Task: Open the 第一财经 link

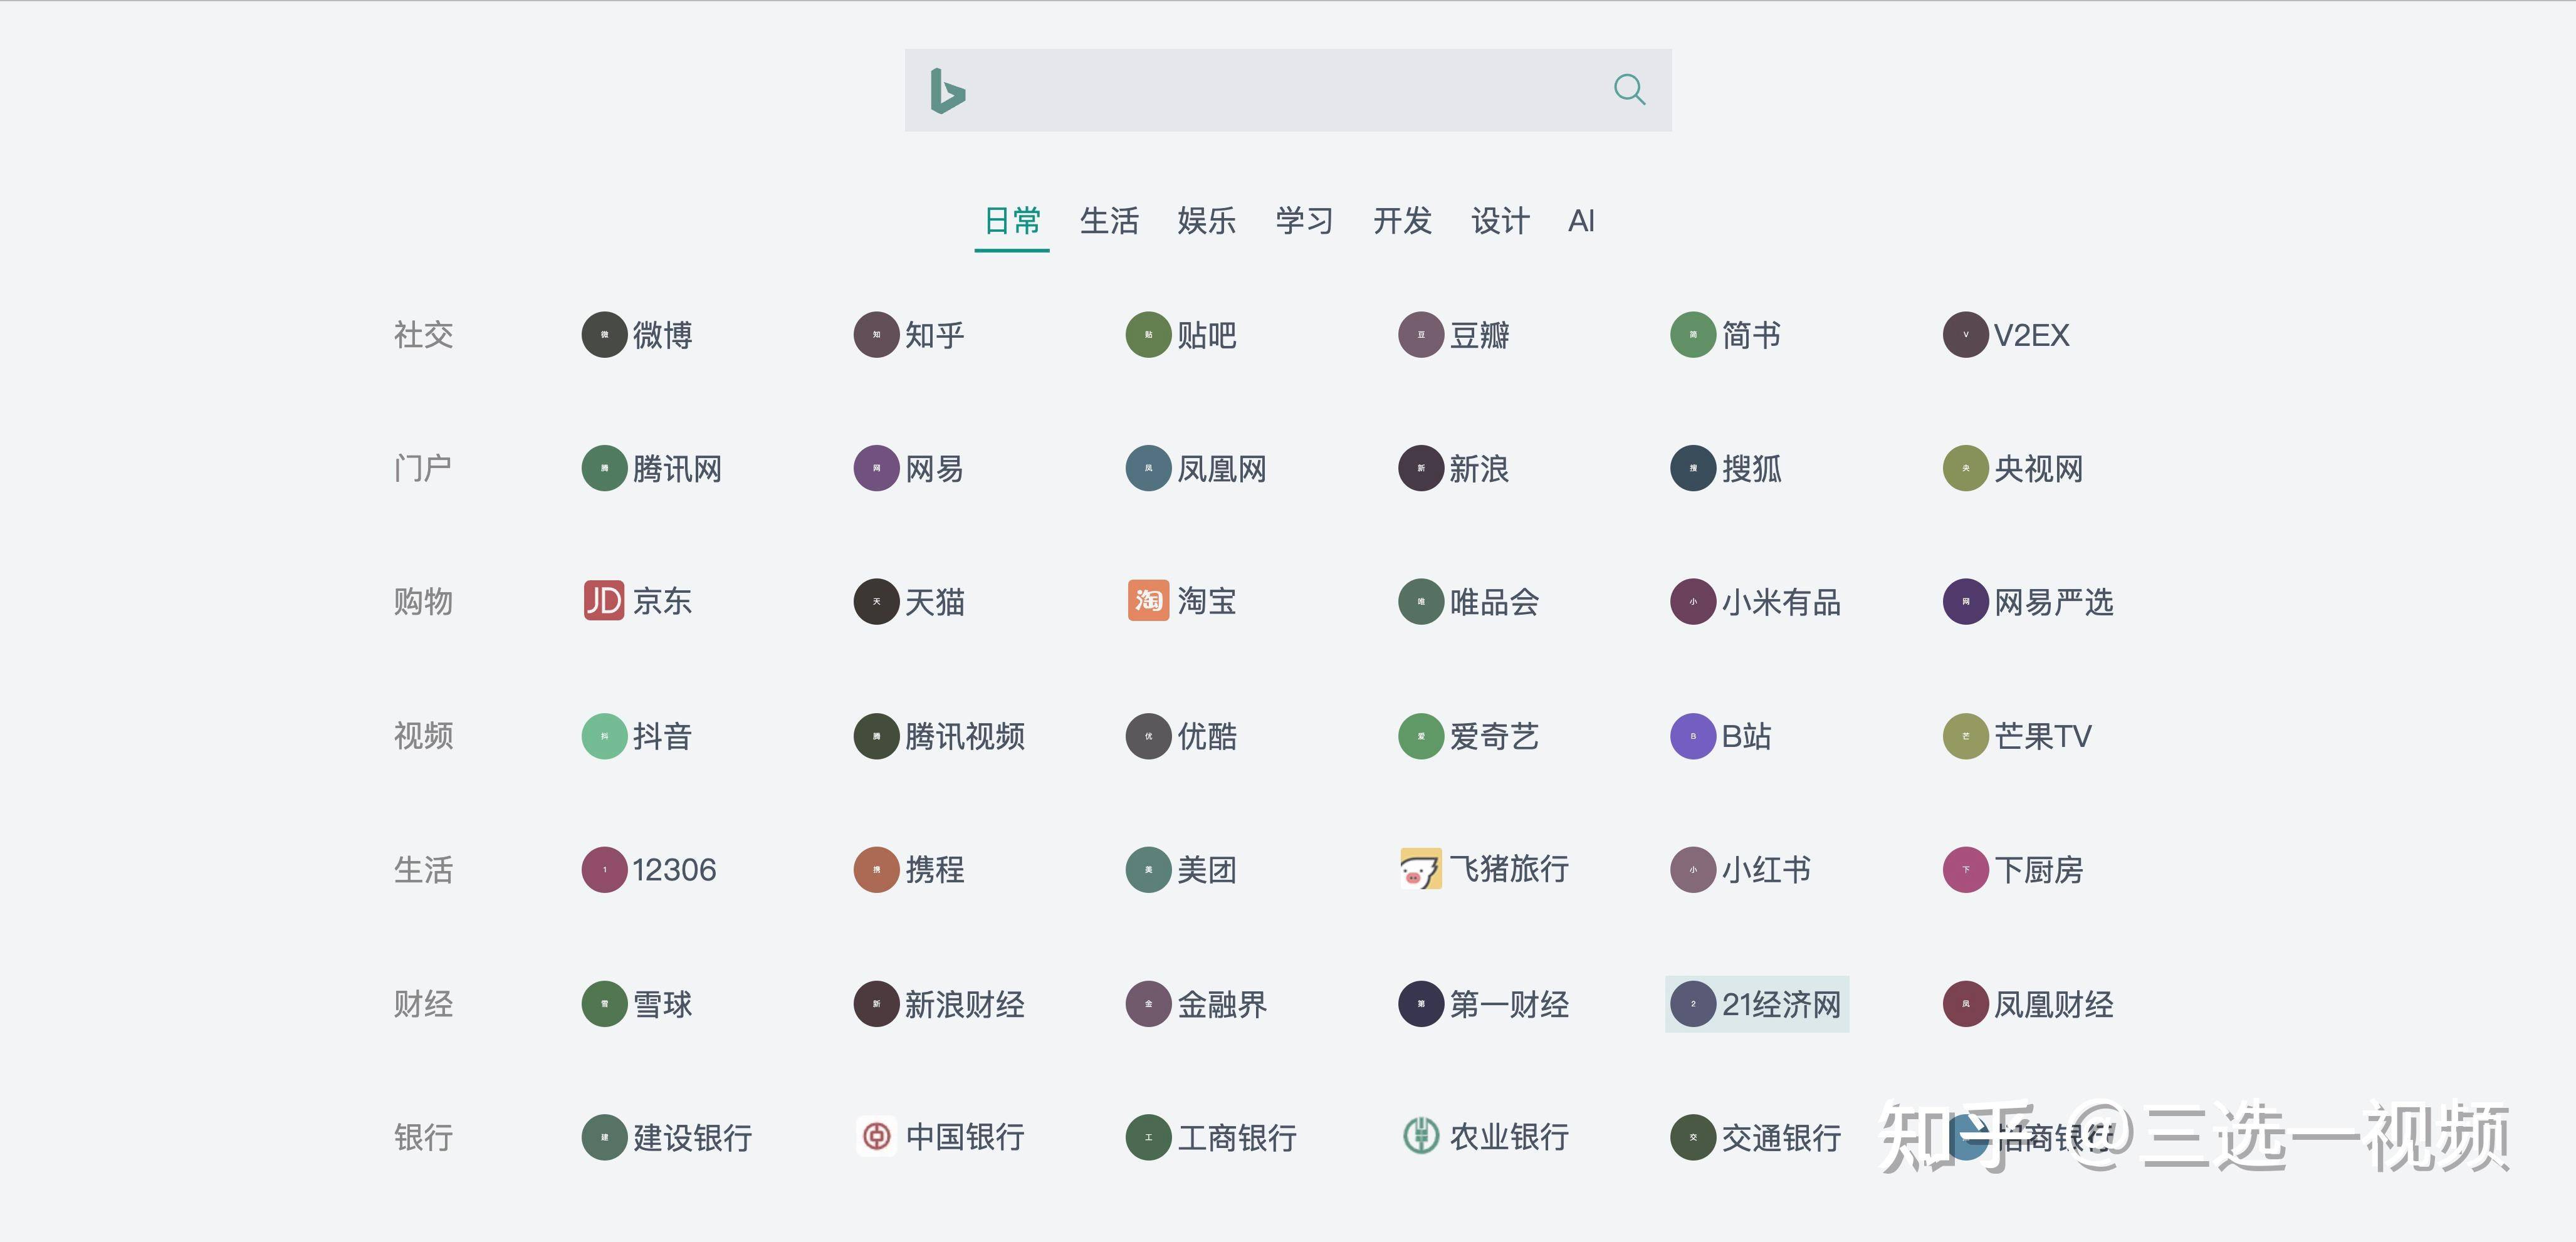Action: [1484, 1004]
